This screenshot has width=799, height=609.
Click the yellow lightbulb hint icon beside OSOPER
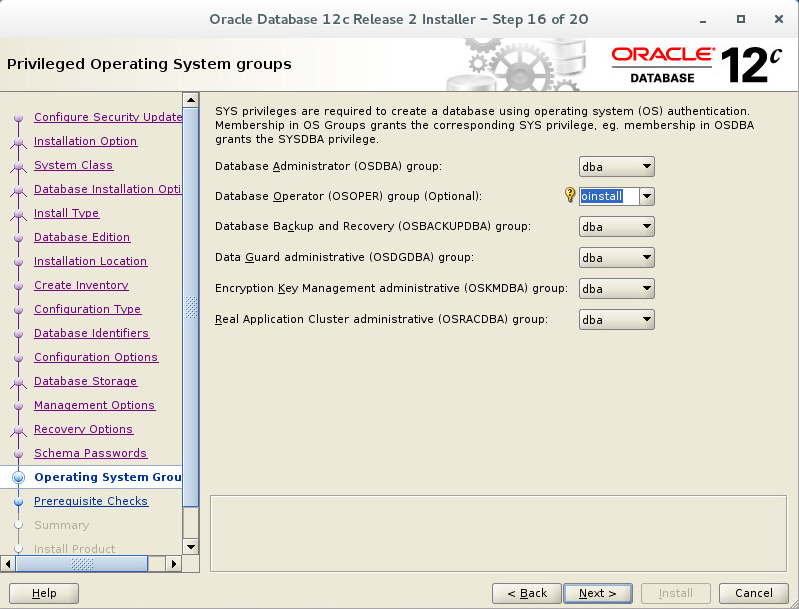[x=570, y=195]
